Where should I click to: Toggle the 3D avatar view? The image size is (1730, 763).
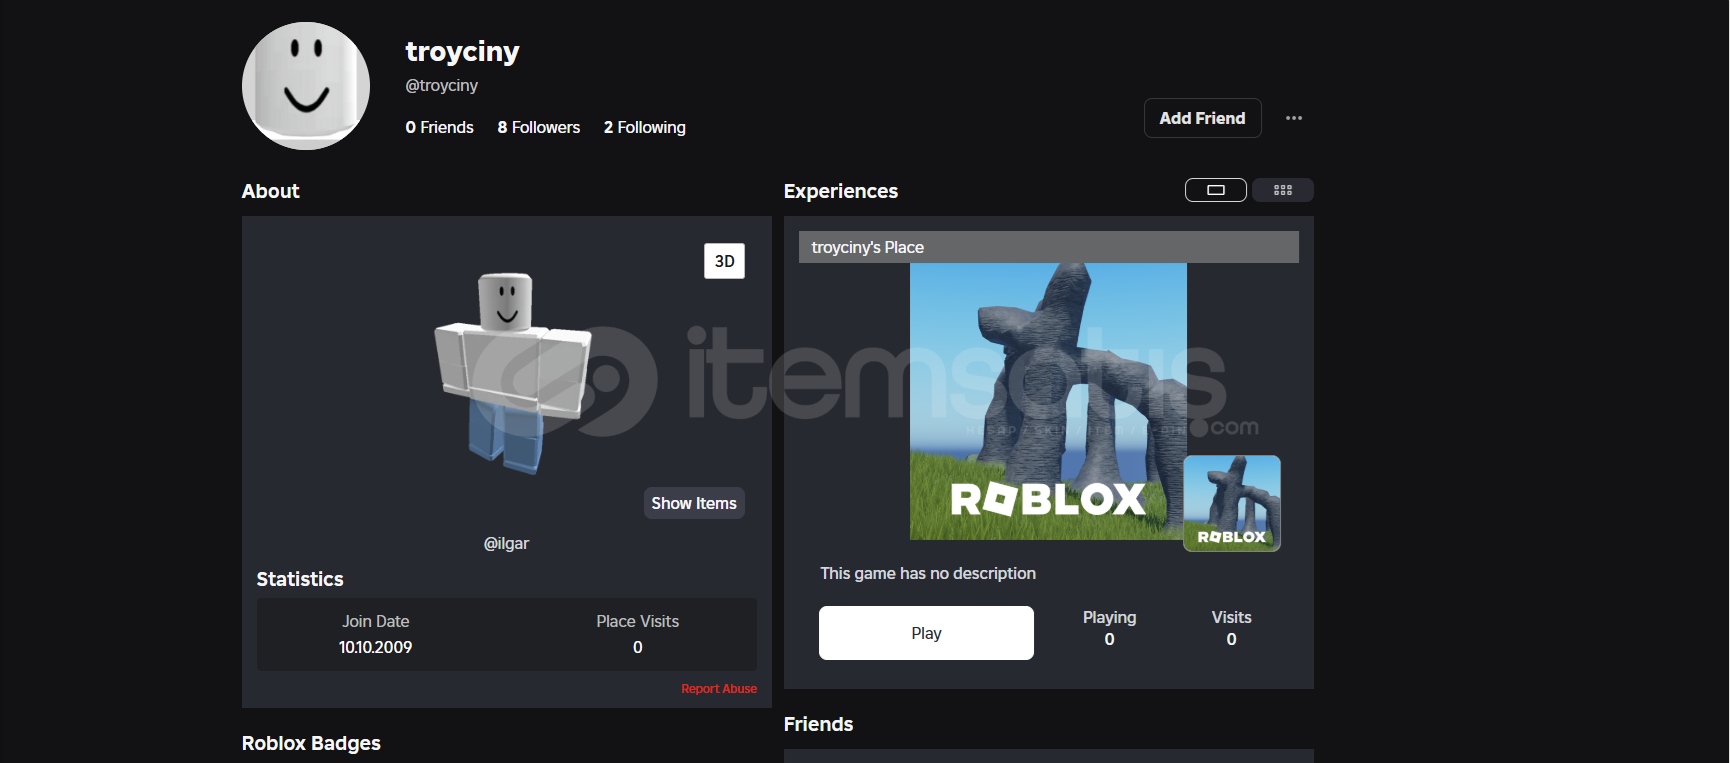point(725,261)
